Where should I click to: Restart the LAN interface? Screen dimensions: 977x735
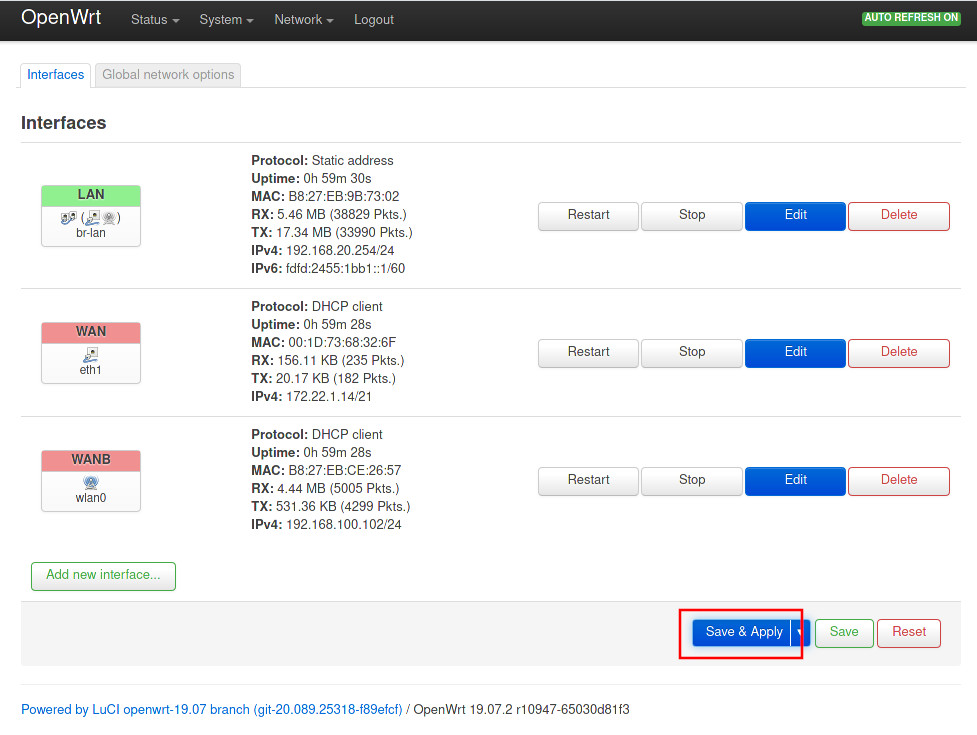tap(588, 216)
